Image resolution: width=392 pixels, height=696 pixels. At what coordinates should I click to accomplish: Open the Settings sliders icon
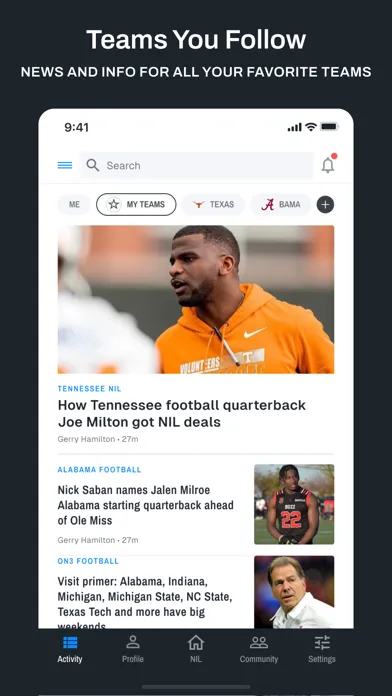tap(322, 642)
